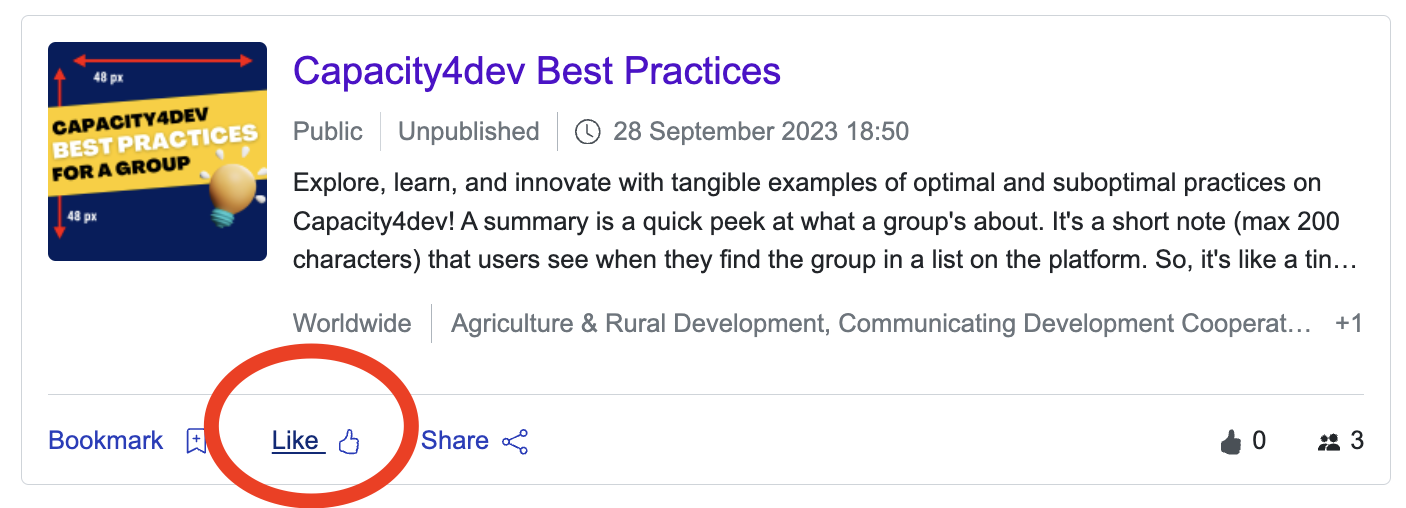Click the thumbs-up outline icon beside Like
The width and height of the screenshot is (1406, 508).
pyautogui.click(x=348, y=441)
